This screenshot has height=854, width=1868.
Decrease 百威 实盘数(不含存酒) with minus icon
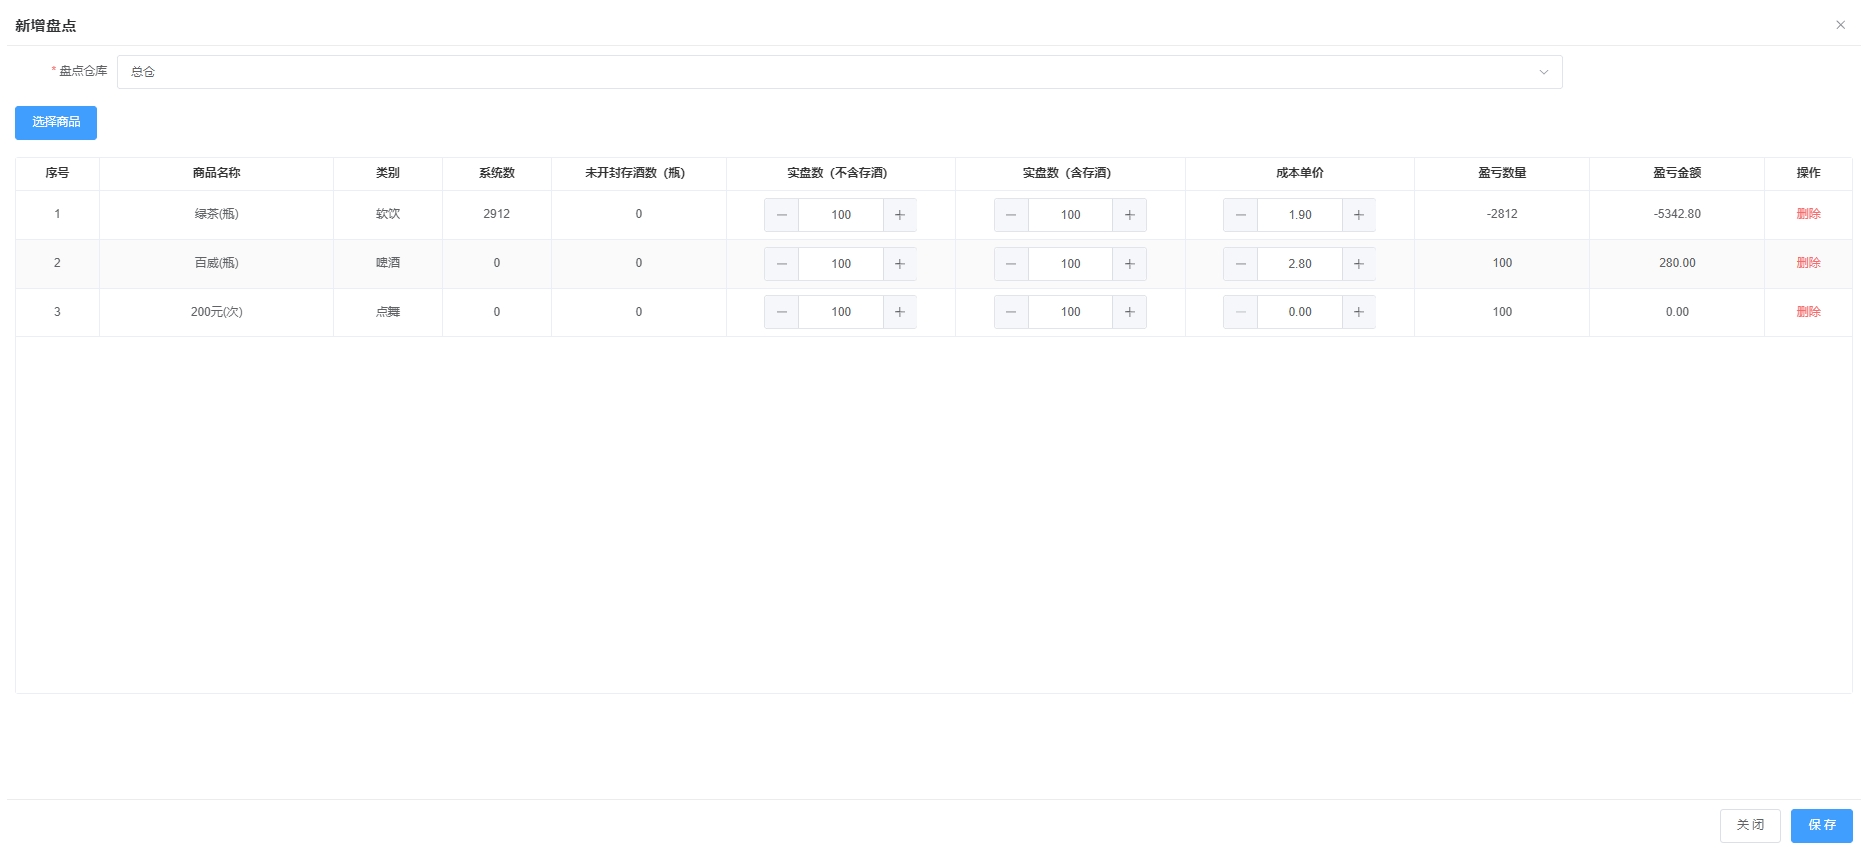(x=781, y=264)
